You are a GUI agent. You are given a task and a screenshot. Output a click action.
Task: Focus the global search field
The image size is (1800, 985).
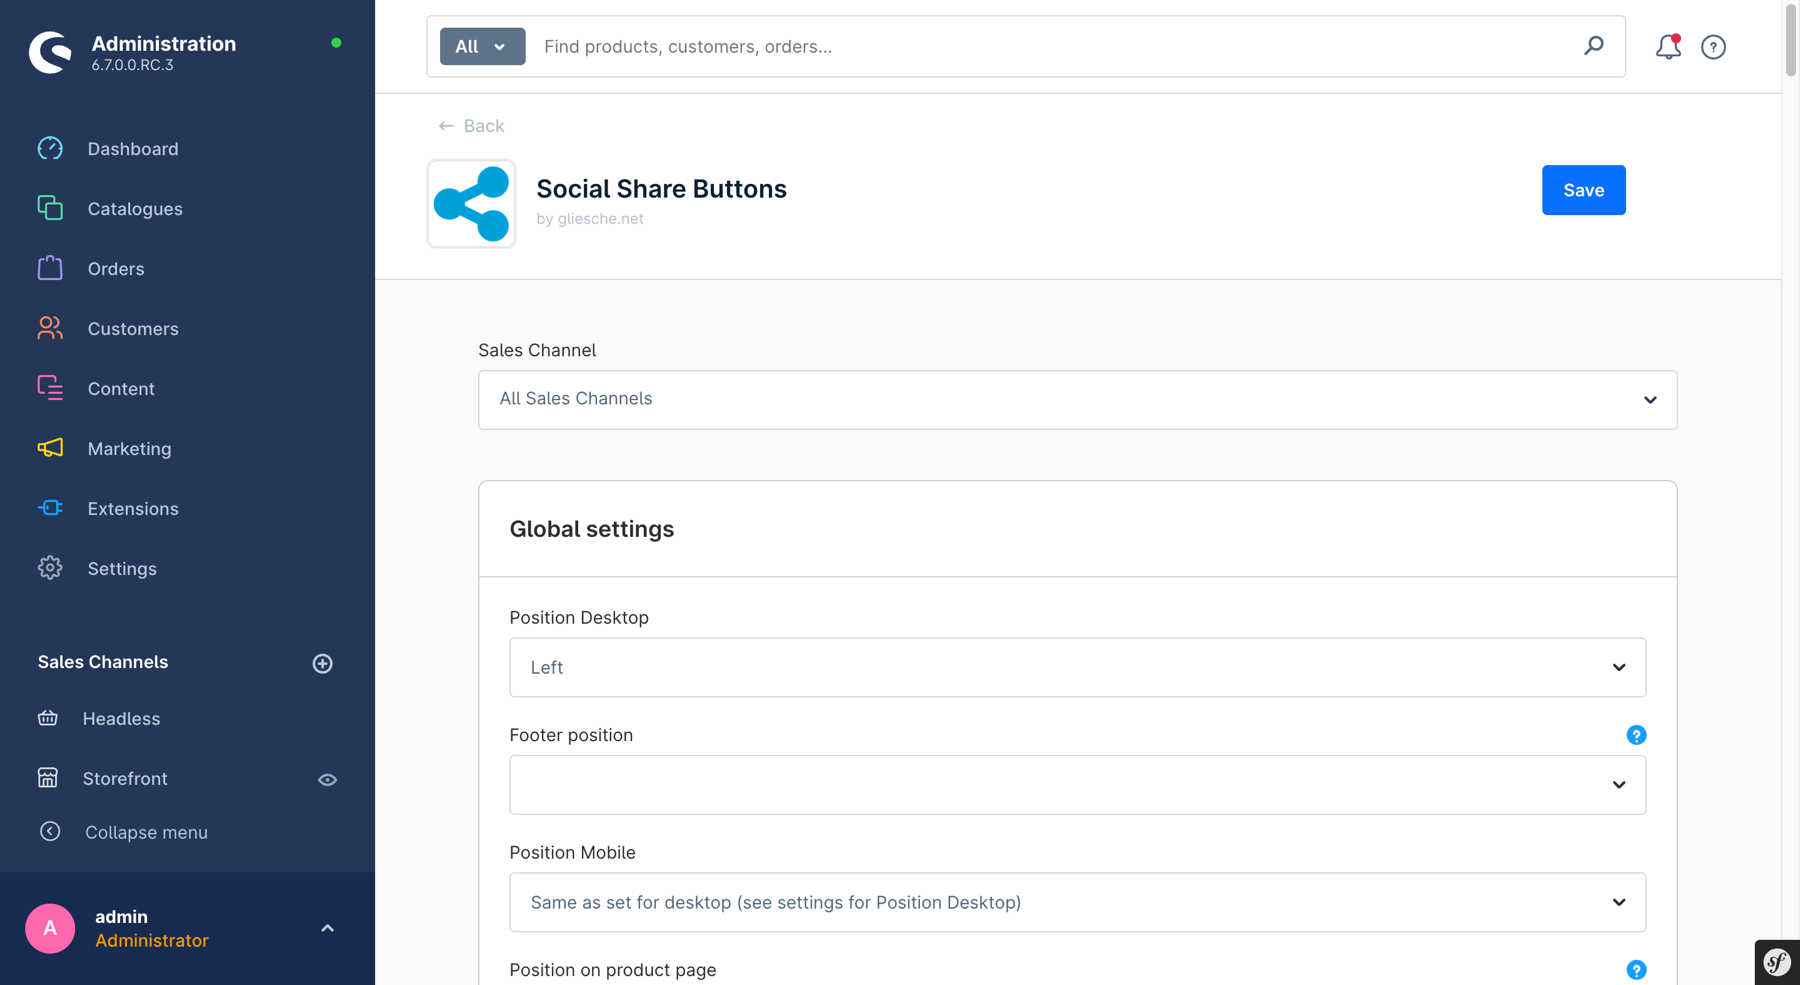(x=1050, y=47)
